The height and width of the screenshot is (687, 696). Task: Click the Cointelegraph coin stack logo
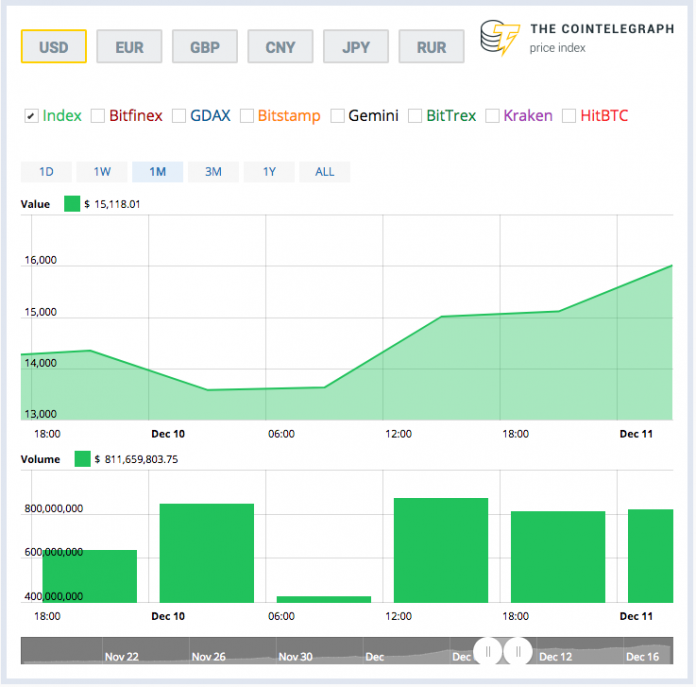500,38
